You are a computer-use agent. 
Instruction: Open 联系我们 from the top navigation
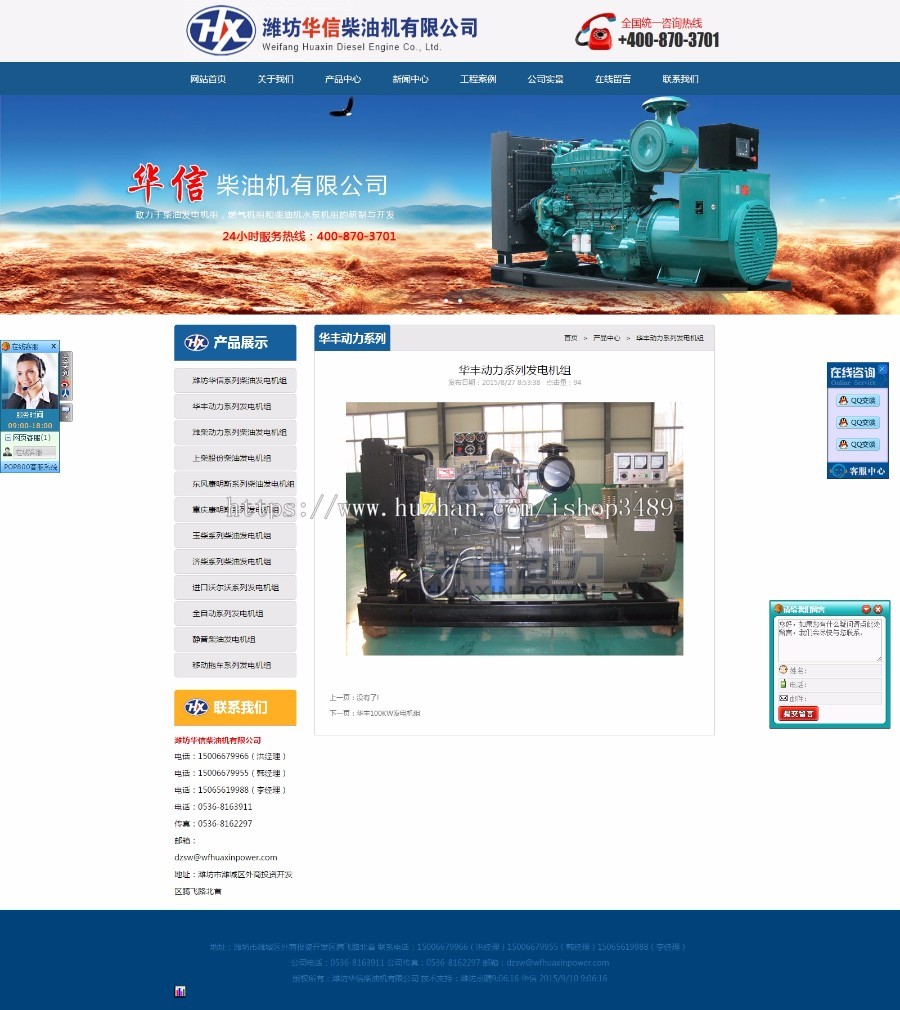[680, 79]
